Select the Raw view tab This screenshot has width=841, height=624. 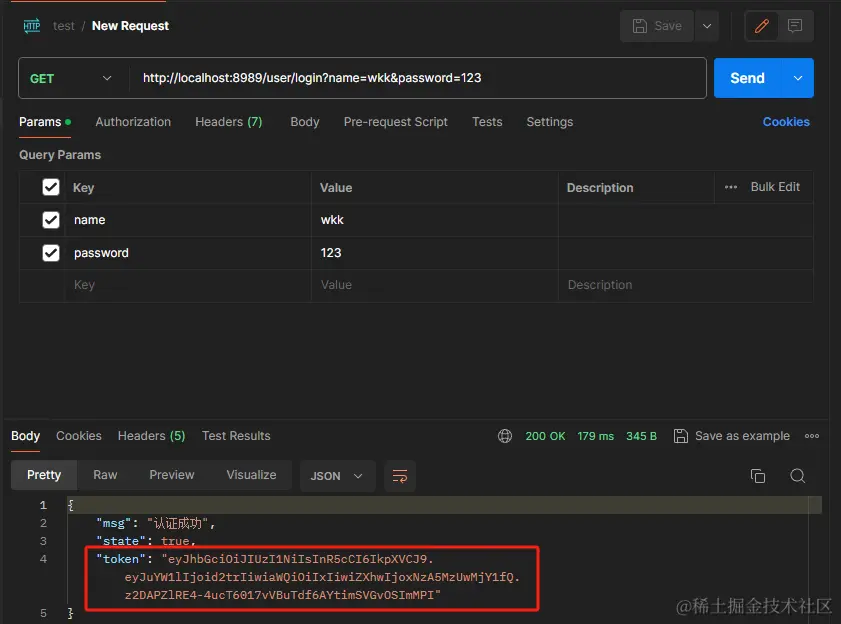105,475
